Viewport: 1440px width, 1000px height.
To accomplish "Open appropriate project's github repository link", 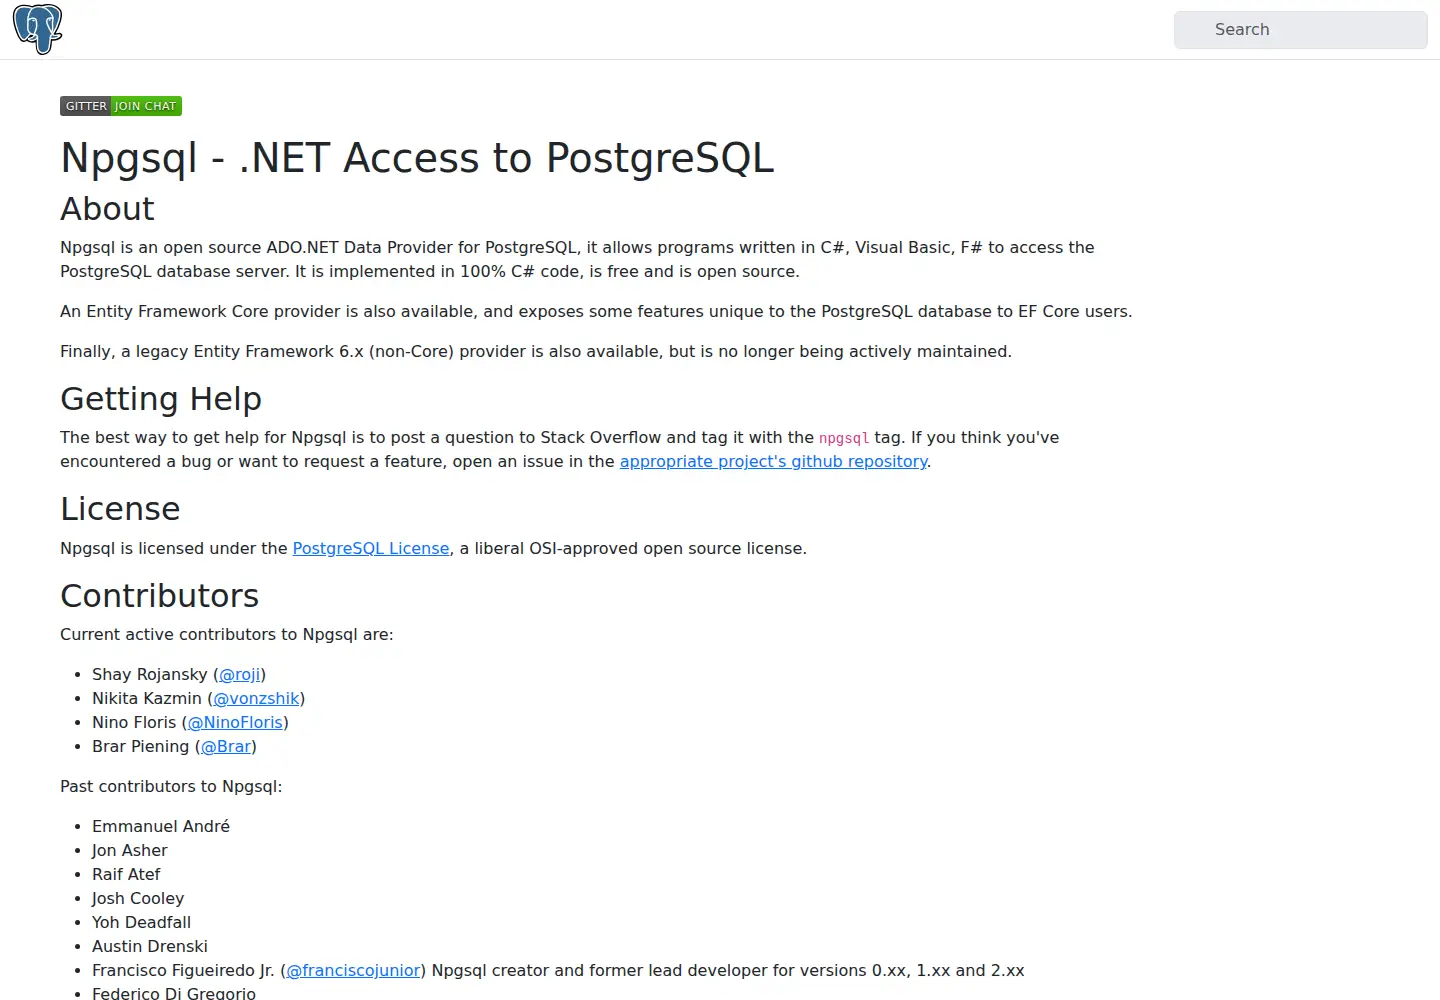I will pos(773,461).
